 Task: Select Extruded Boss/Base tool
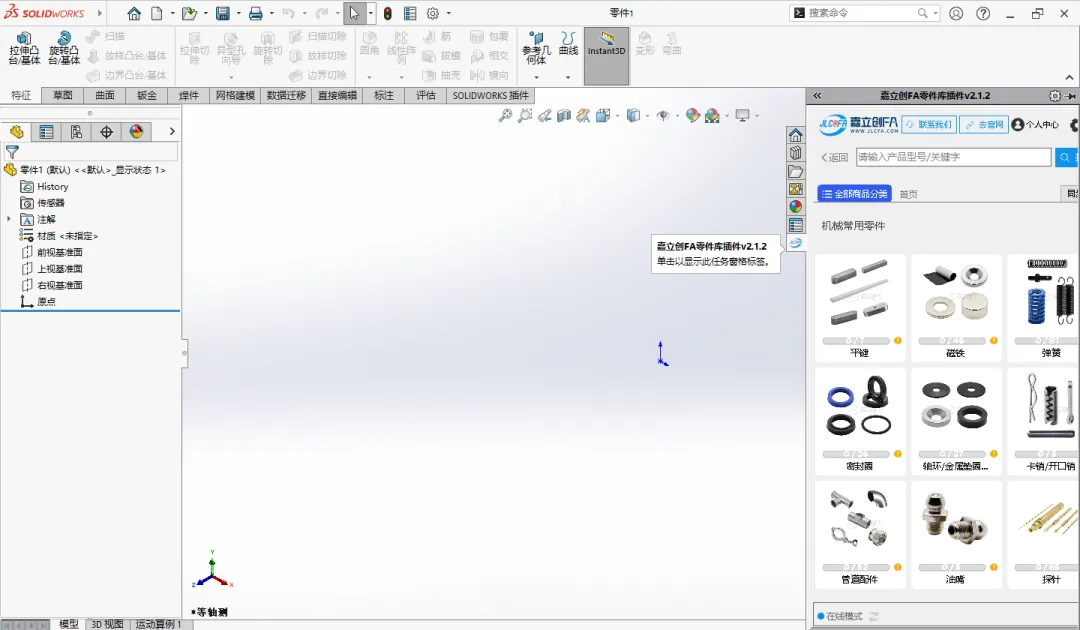pyautogui.click(x=24, y=48)
